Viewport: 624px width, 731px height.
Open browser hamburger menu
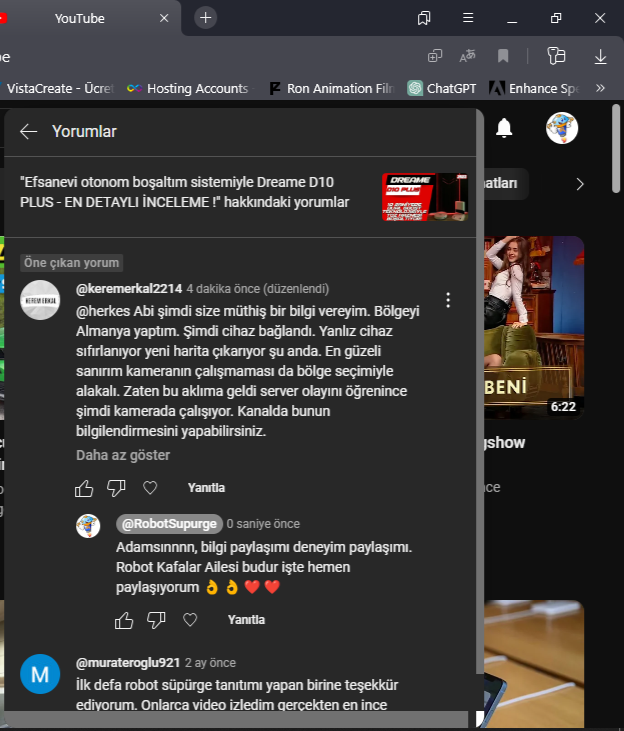468,18
